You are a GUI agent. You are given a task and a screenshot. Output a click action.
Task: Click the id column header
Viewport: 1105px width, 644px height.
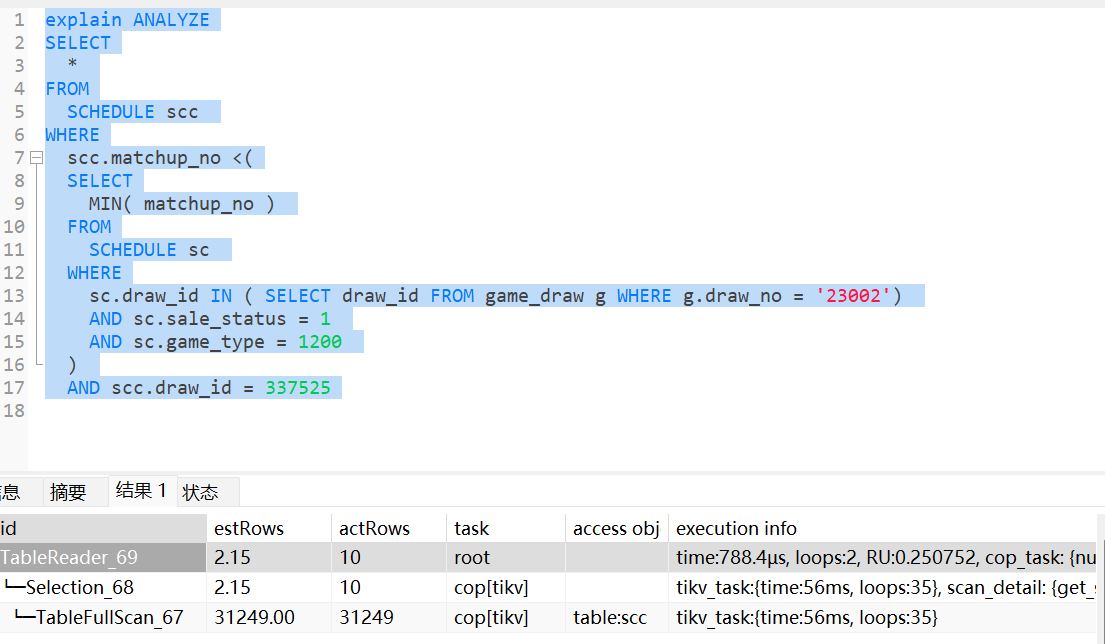coord(10,529)
